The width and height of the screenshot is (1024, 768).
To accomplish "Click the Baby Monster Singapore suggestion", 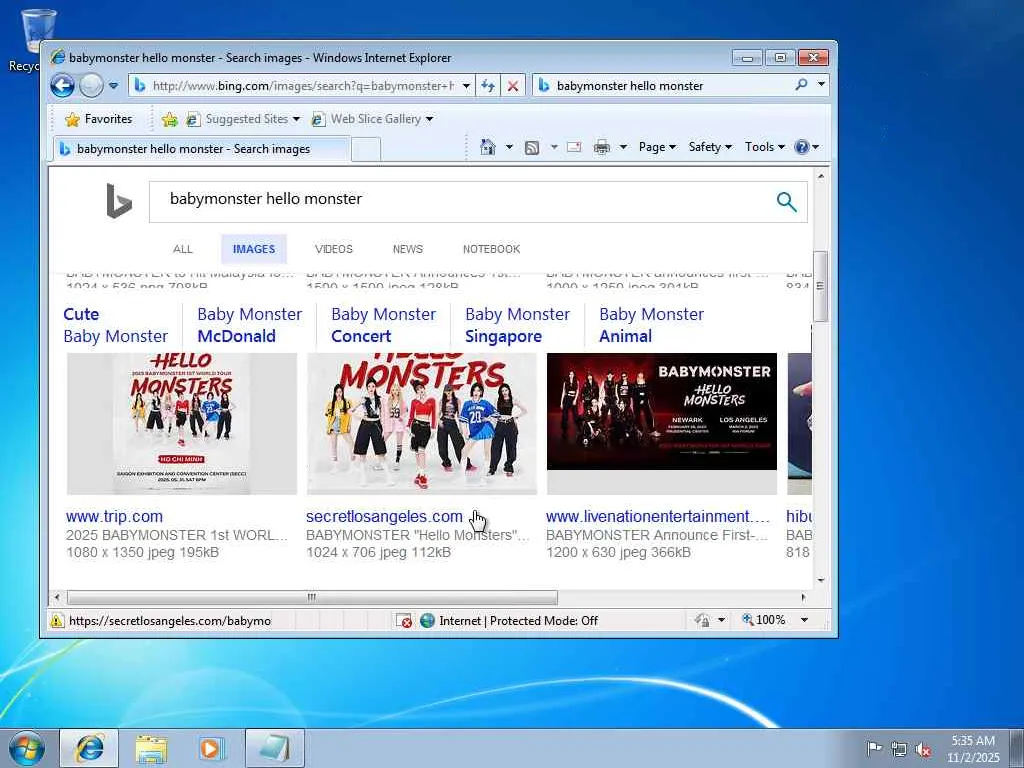I will tap(517, 325).
